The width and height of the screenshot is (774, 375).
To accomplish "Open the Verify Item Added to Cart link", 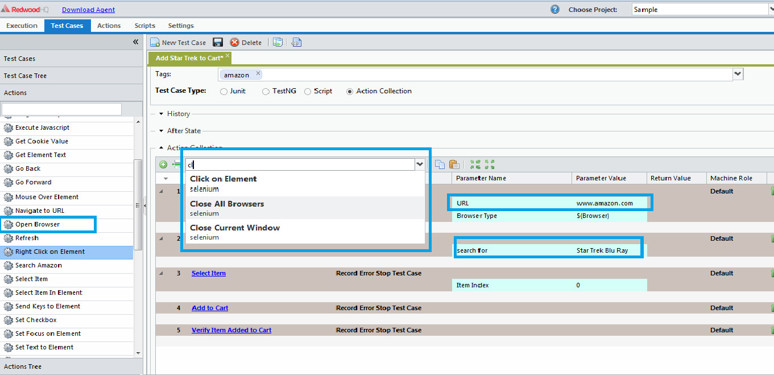I will coord(232,330).
